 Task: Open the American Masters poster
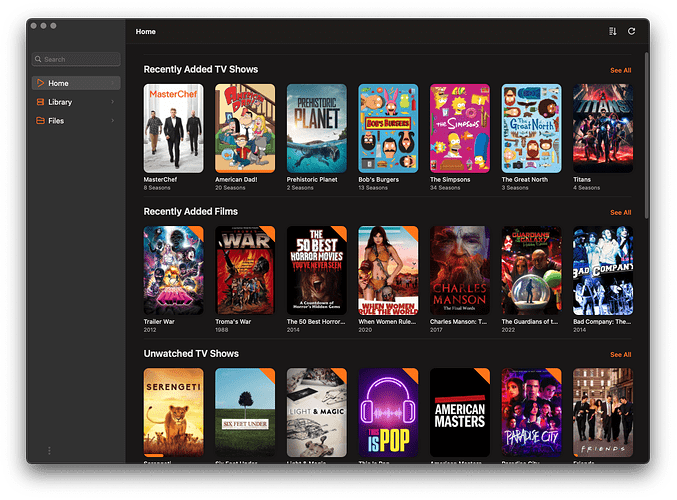tap(460, 412)
